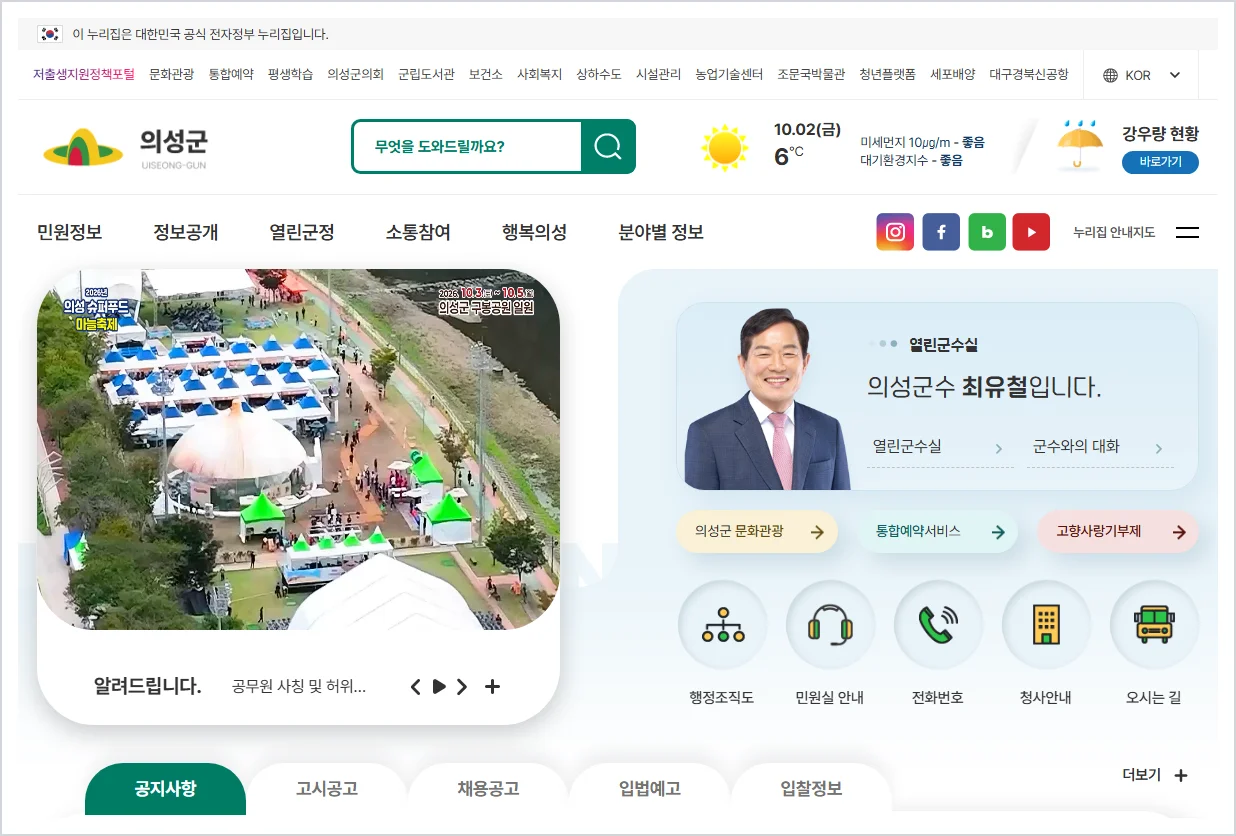The width and height of the screenshot is (1236, 836).
Task: Click the 통합예약서비스 button
Action: [x=937, y=532]
